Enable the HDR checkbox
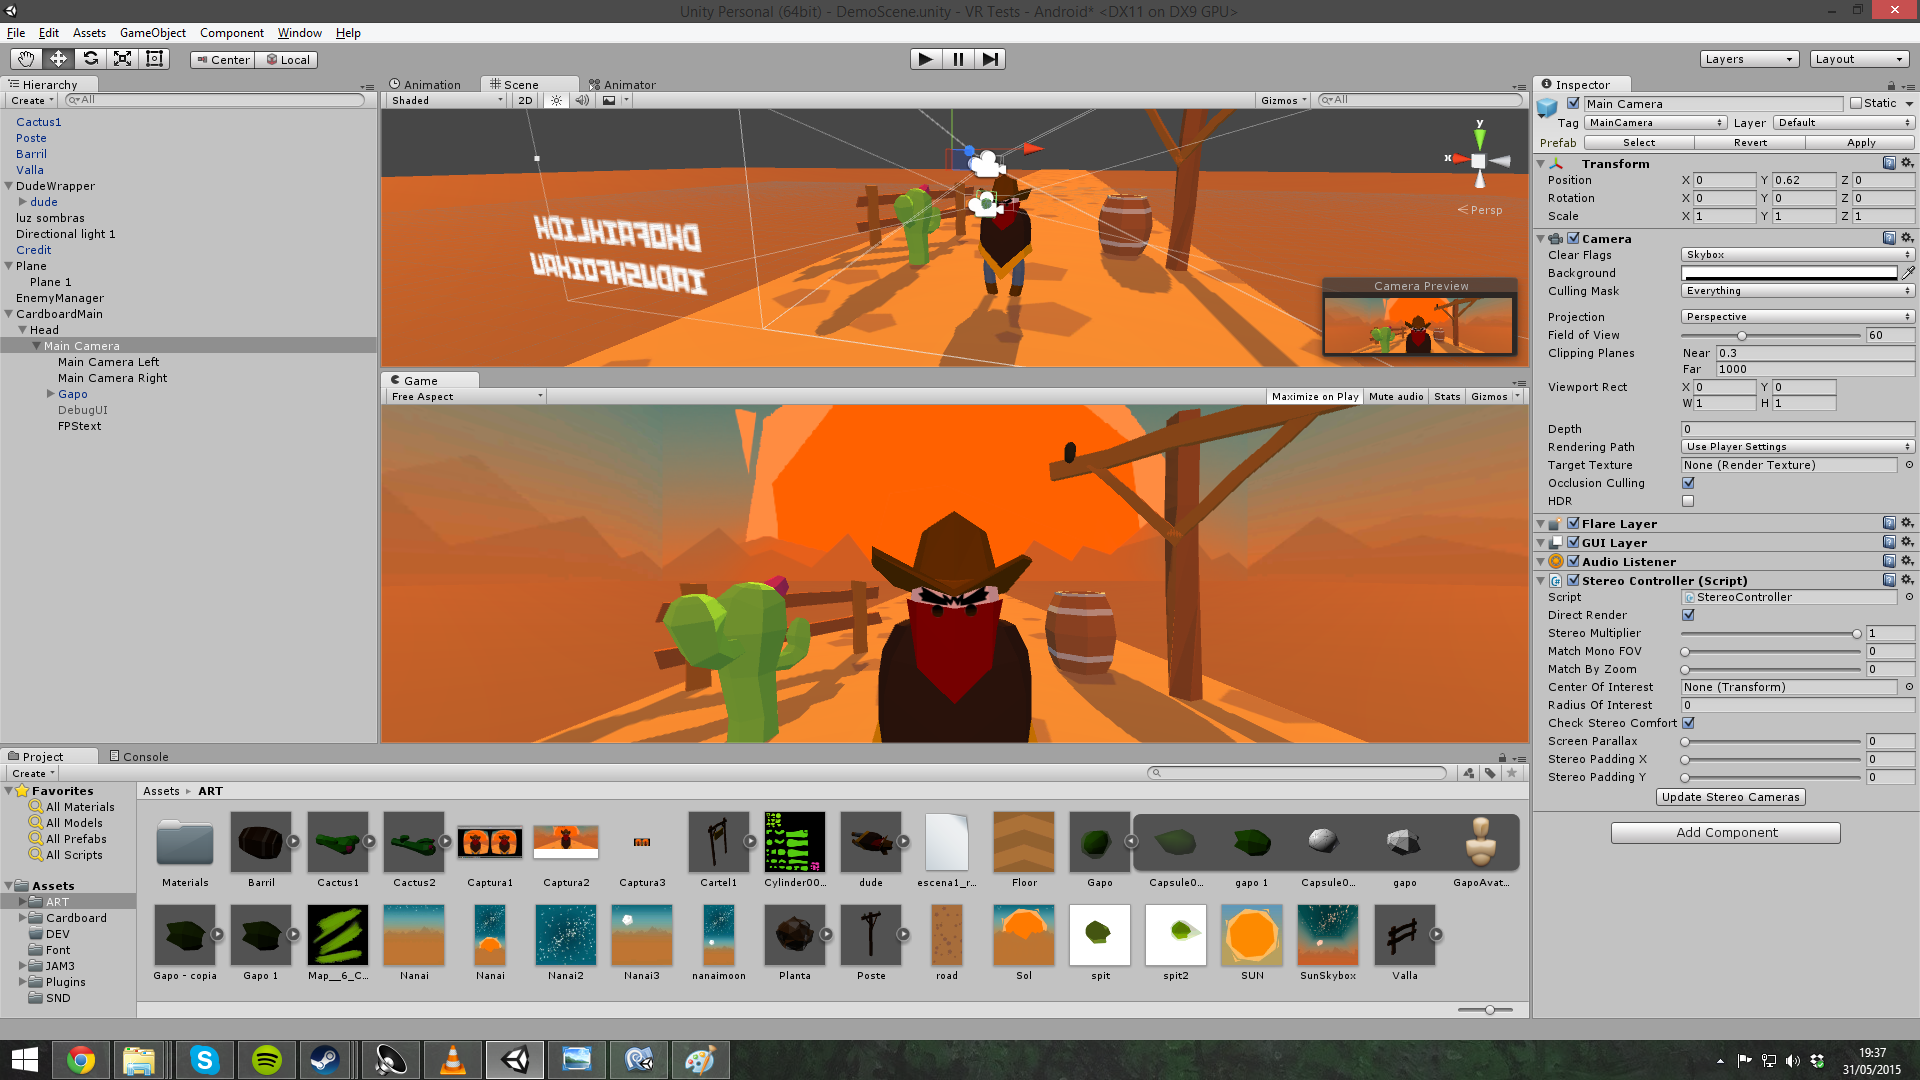 (1688, 501)
